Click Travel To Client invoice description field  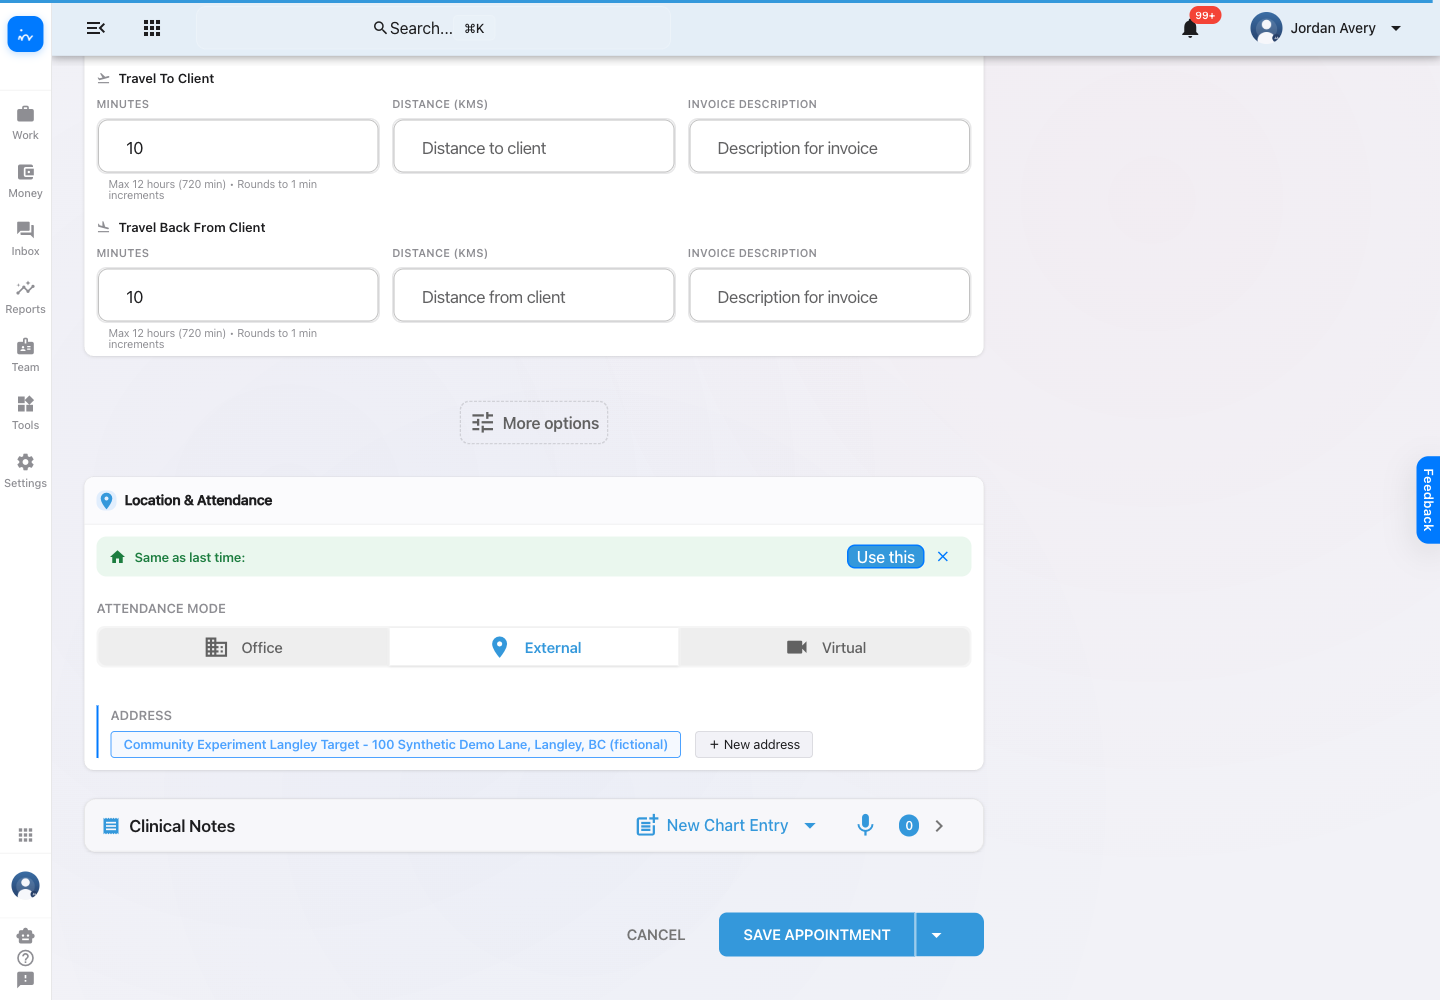pyautogui.click(x=829, y=147)
